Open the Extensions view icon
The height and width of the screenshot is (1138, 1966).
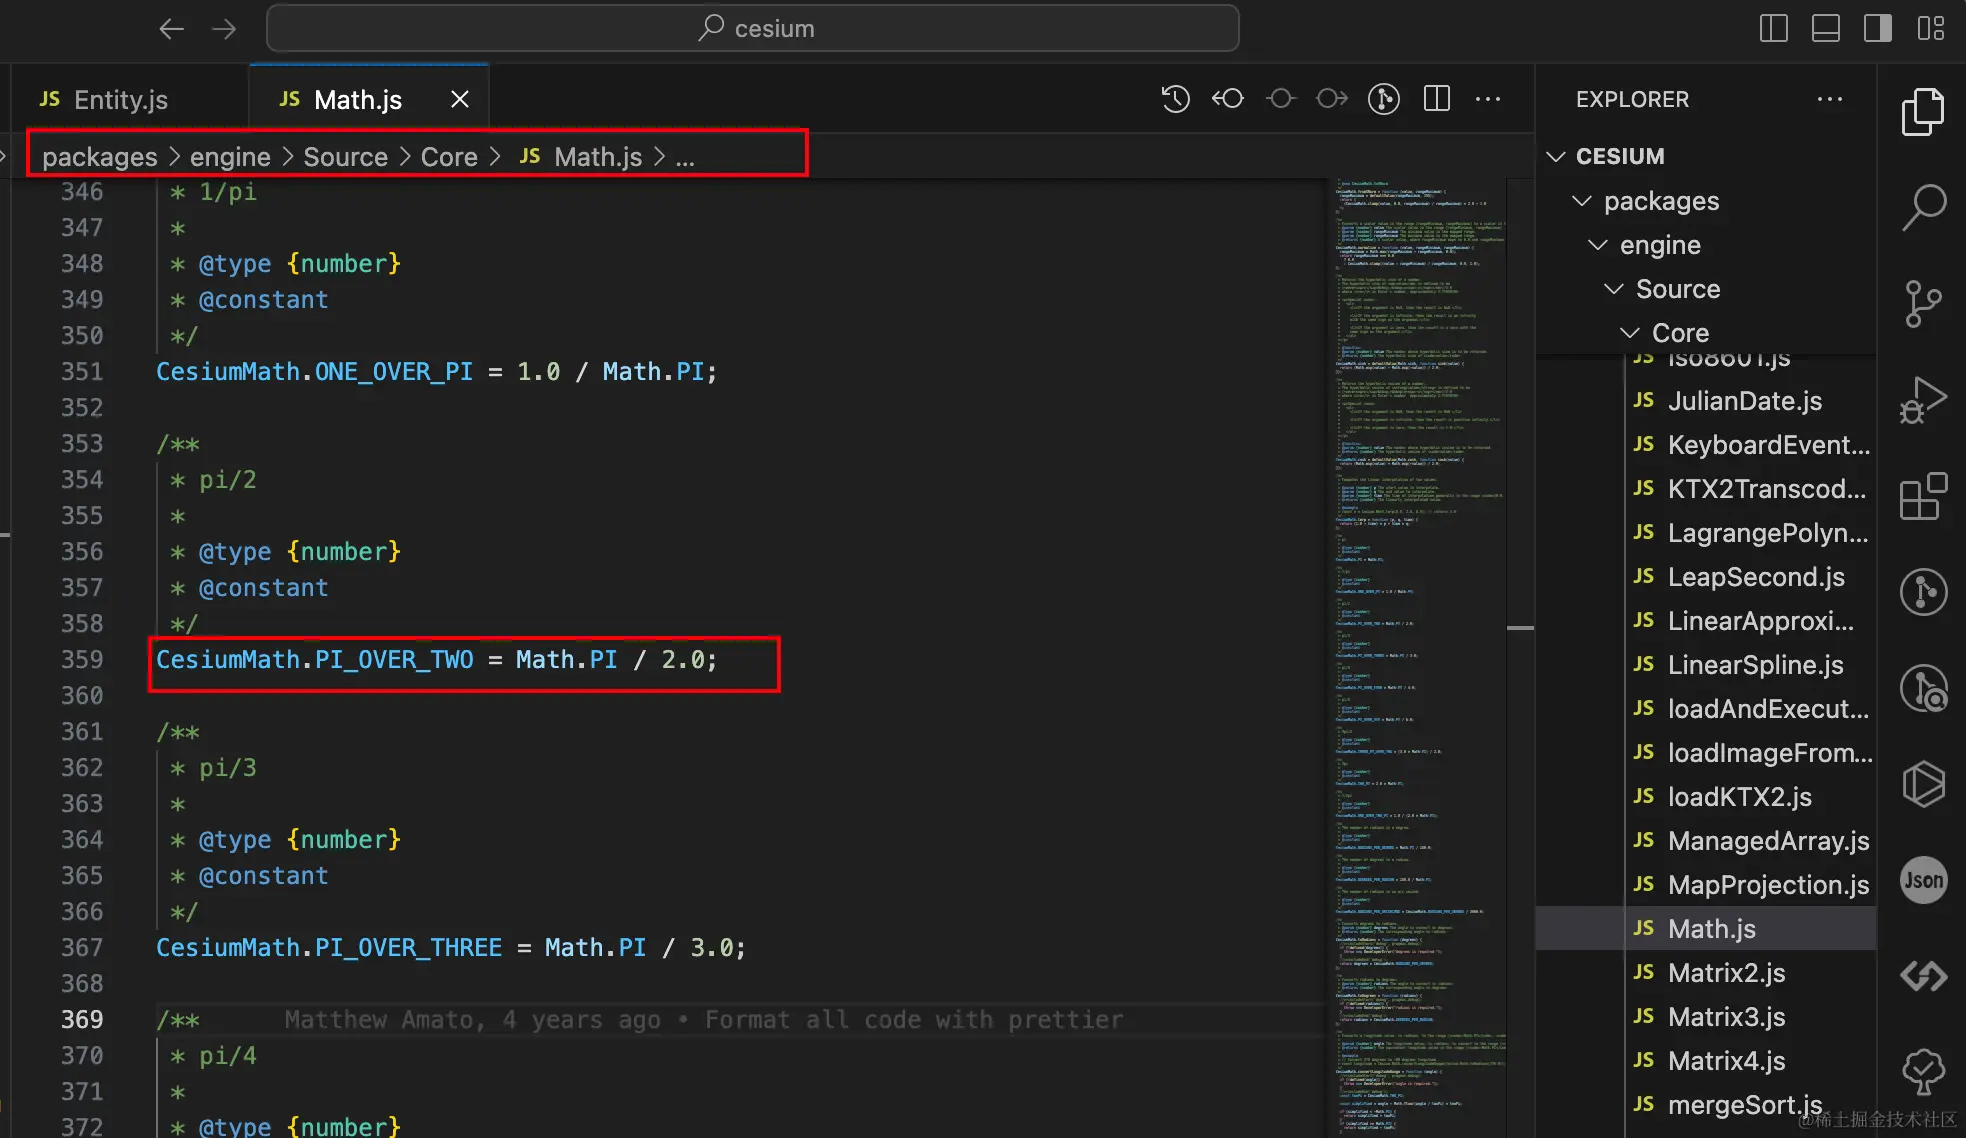pyautogui.click(x=1922, y=496)
